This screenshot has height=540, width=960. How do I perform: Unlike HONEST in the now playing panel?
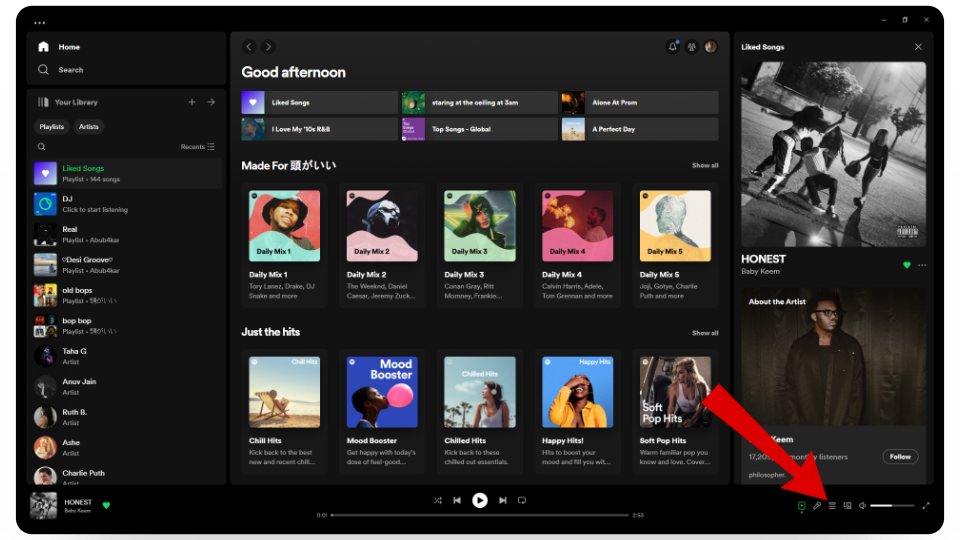point(907,265)
